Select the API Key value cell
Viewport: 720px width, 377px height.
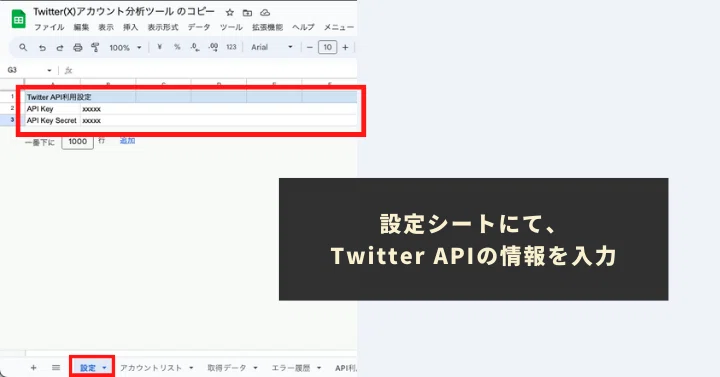click(x=108, y=109)
